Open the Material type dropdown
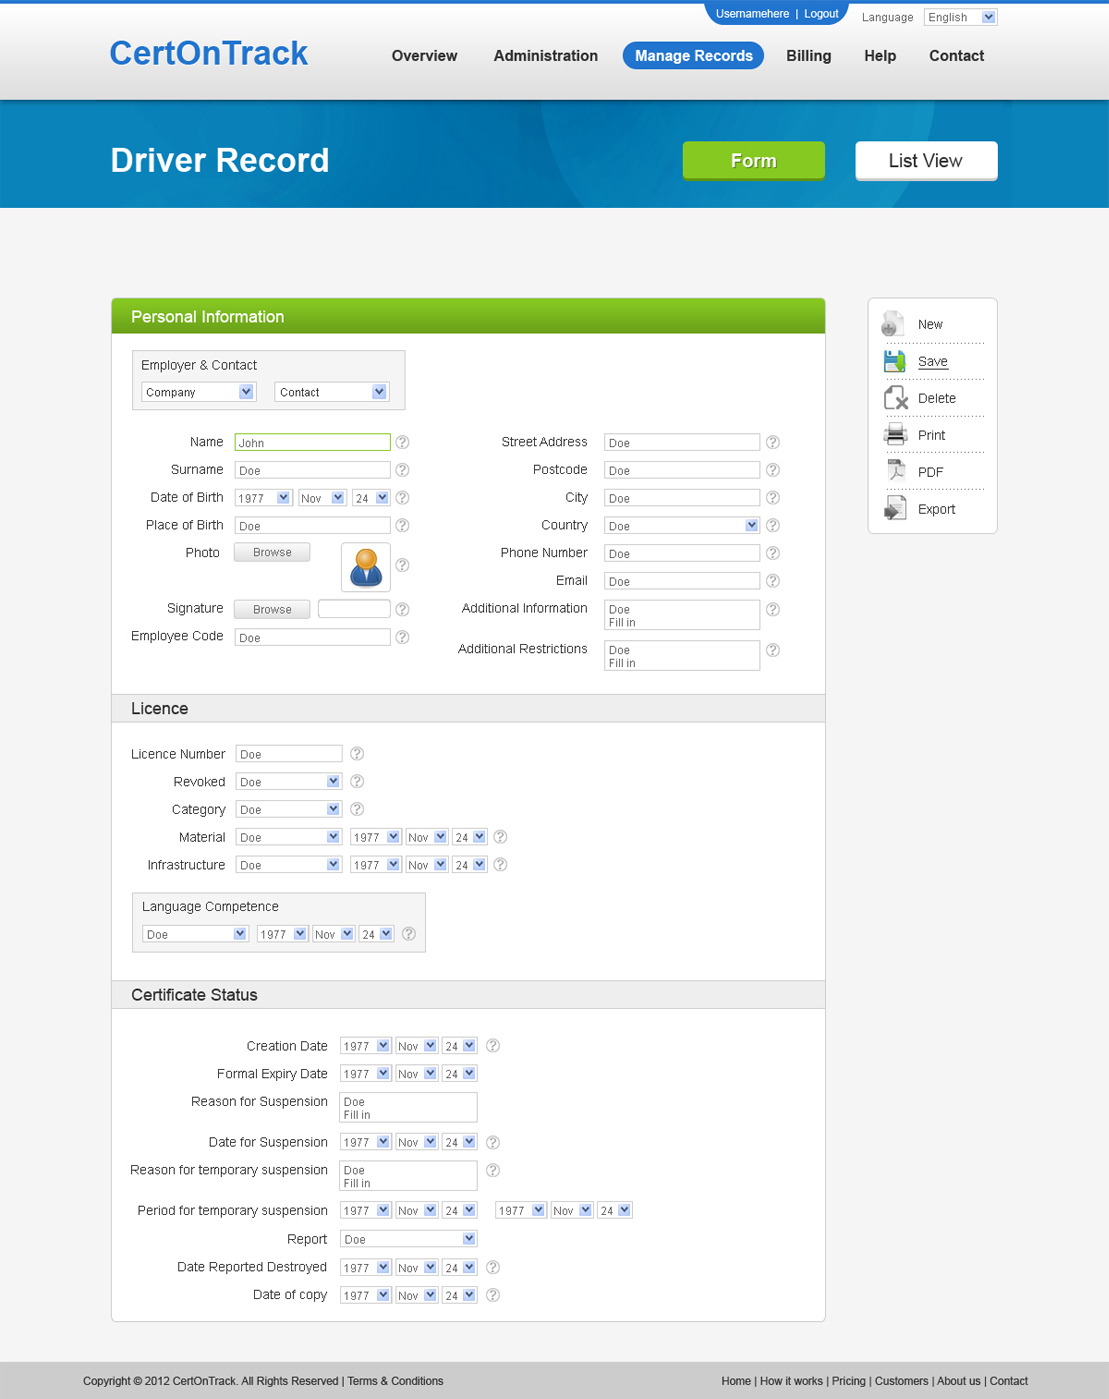The image size is (1109, 1399). coord(289,837)
